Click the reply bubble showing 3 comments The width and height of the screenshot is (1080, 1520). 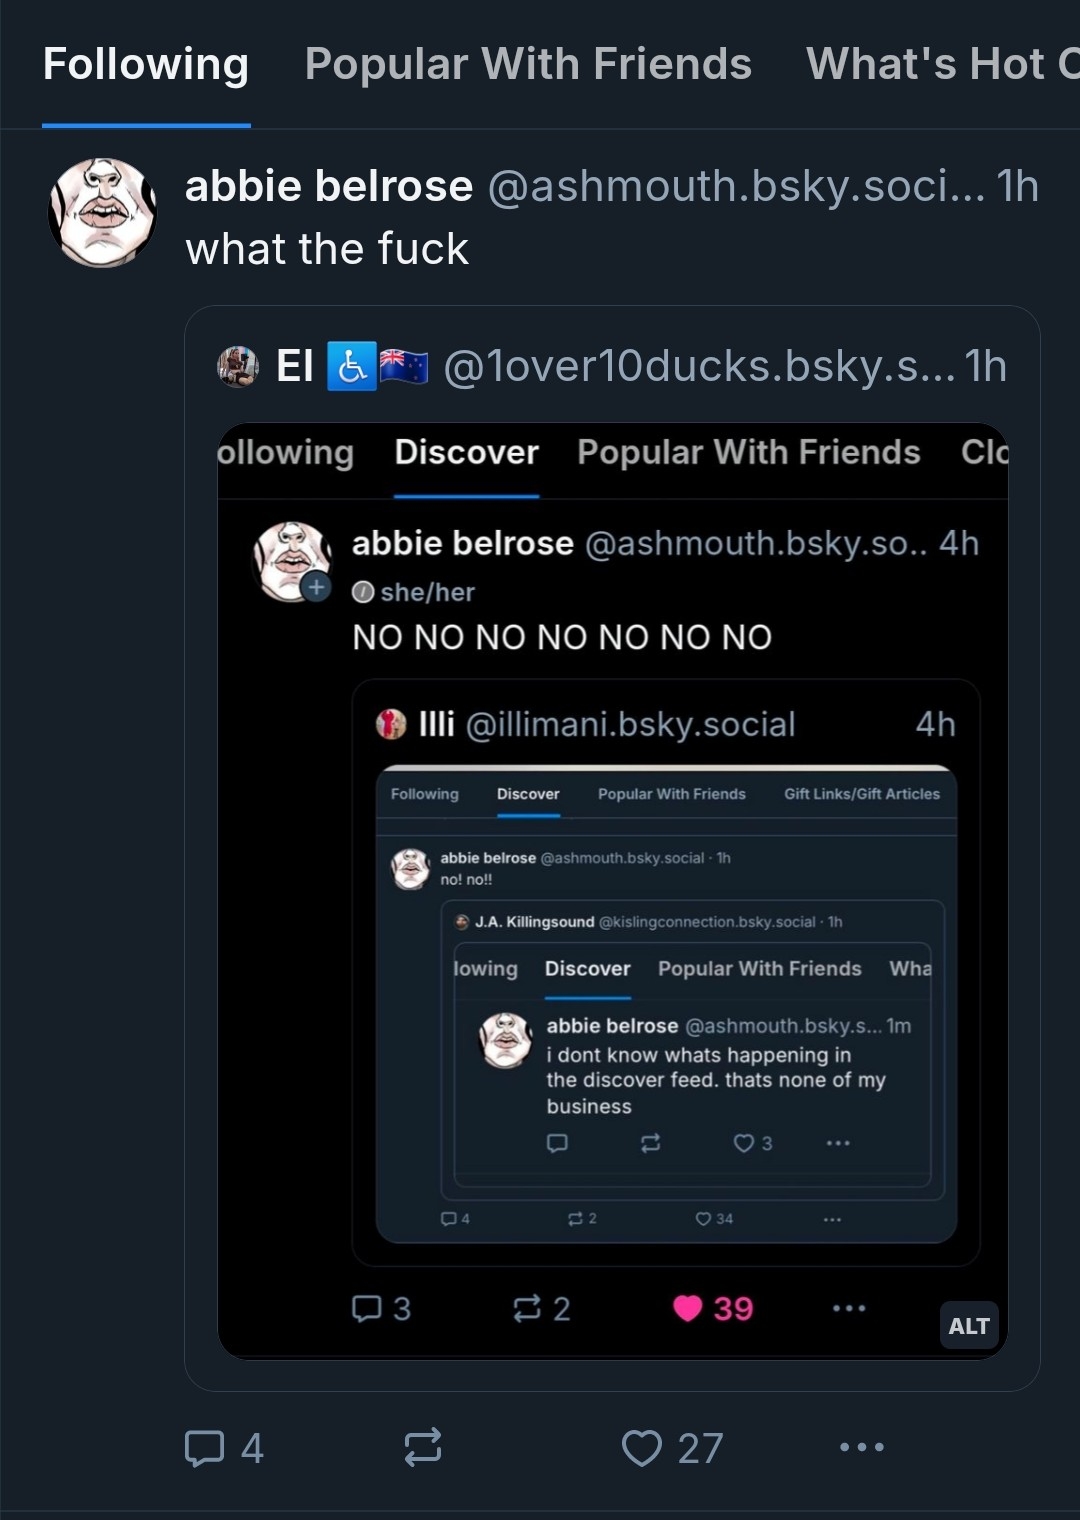[x=367, y=1308]
